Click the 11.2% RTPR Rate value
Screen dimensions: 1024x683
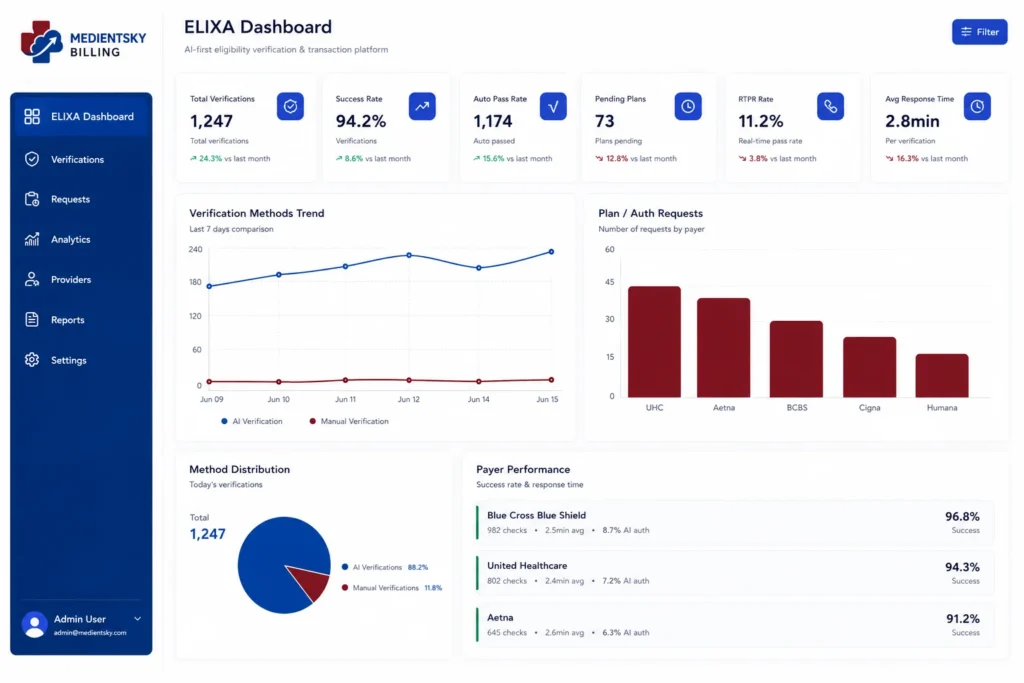tap(761, 121)
